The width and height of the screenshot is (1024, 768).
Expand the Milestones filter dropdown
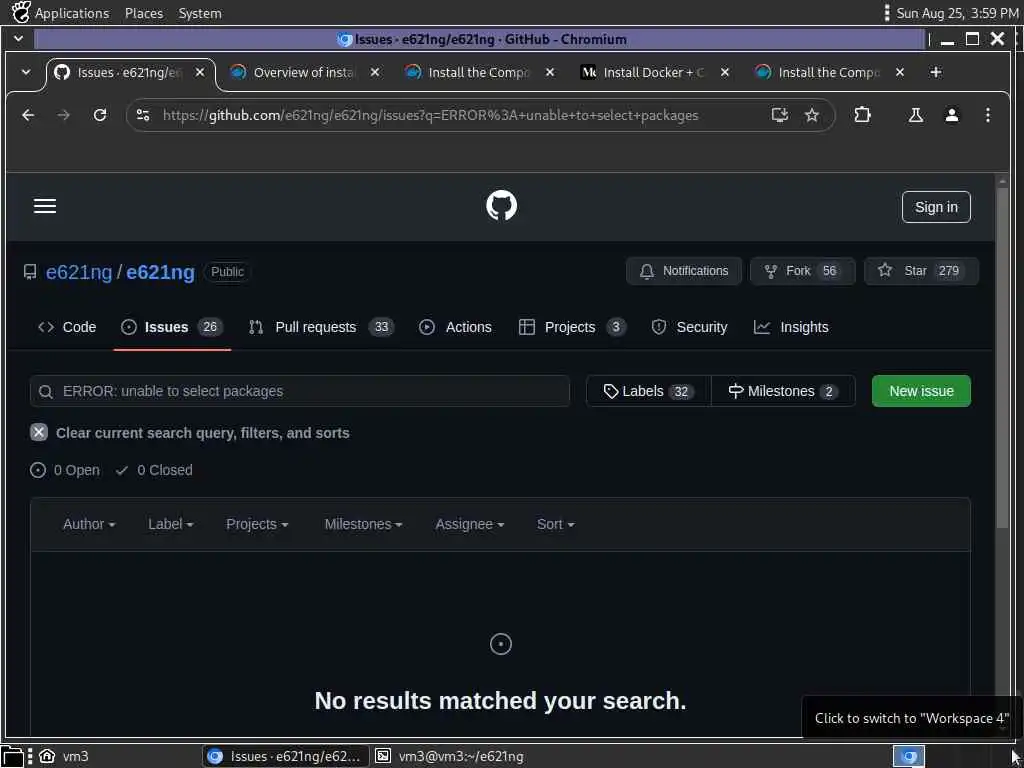[x=363, y=524]
